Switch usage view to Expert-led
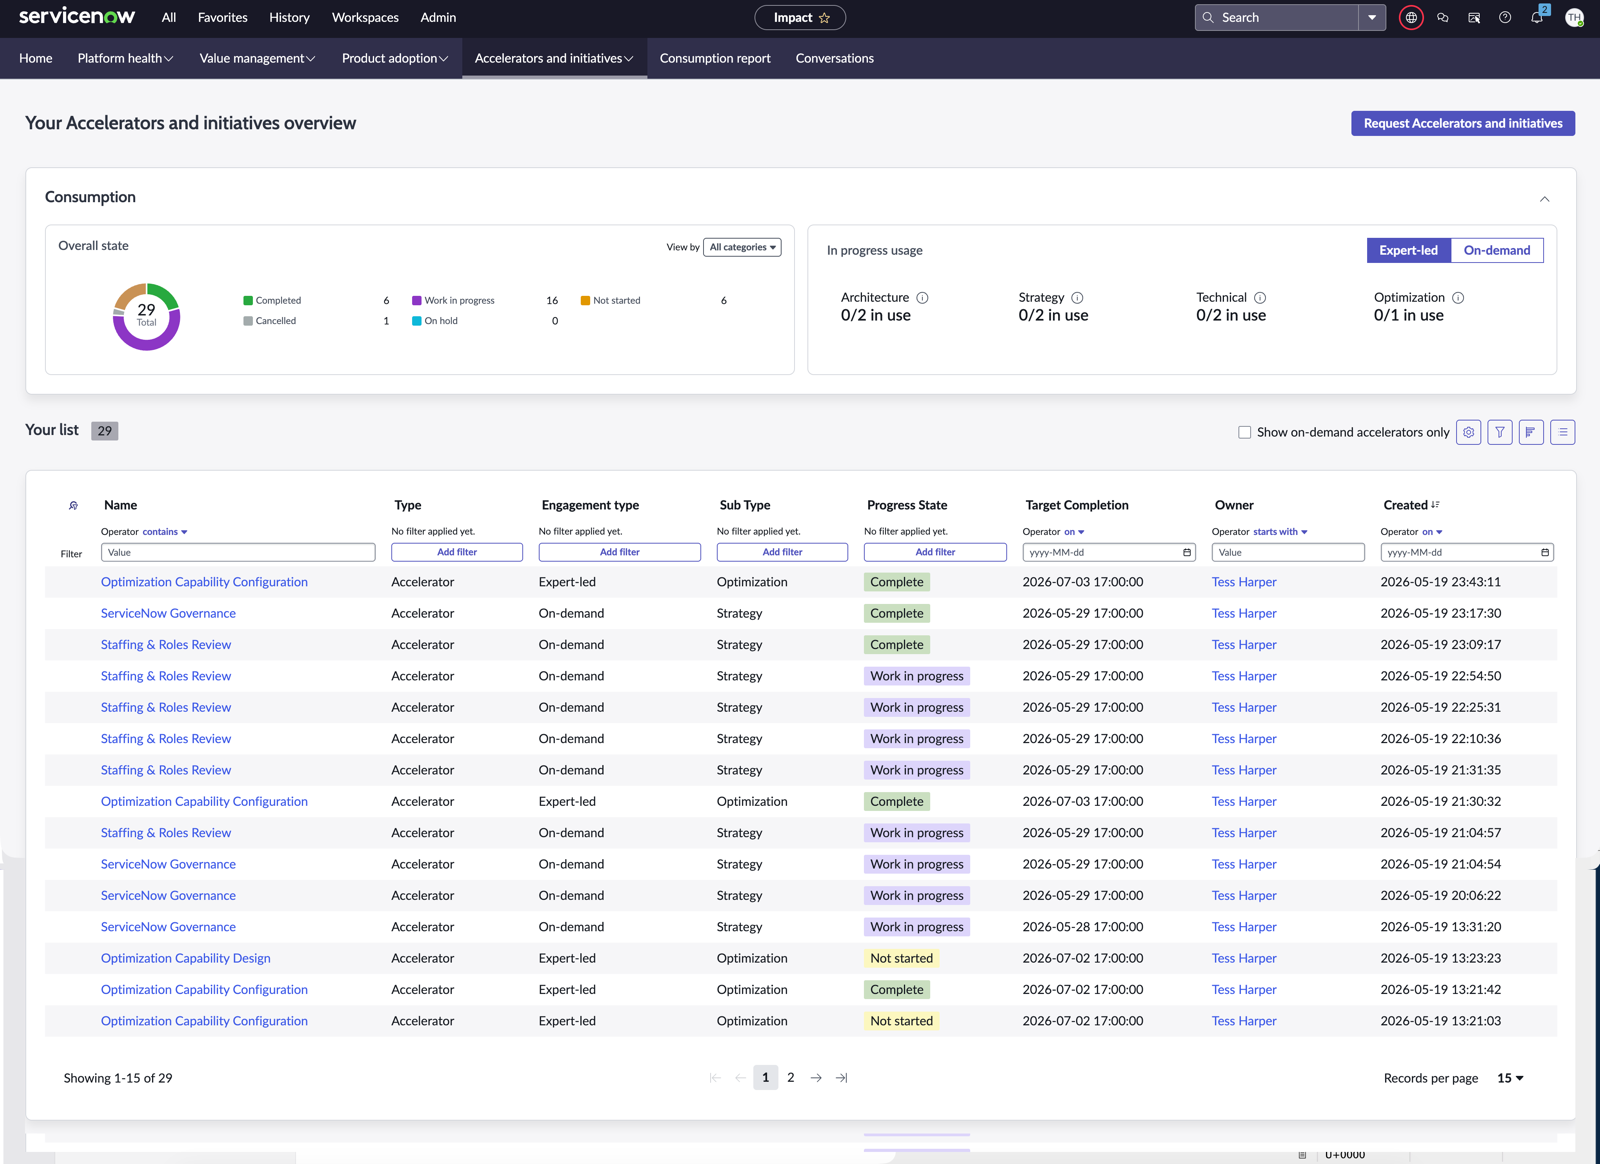The image size is (1600, 1164). click(1408, 250)
